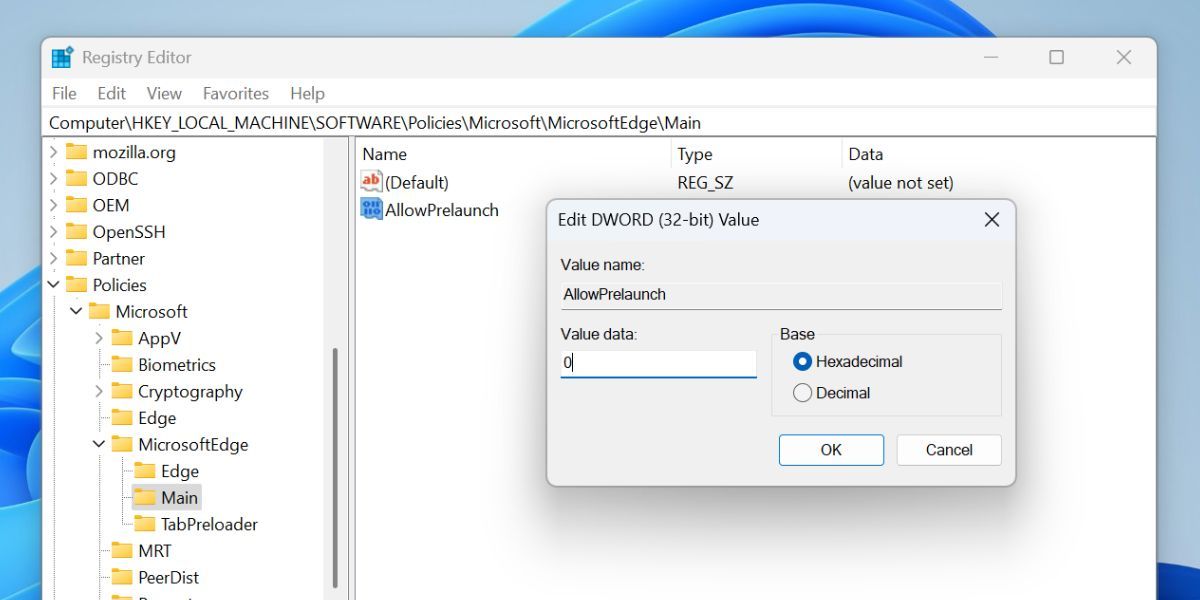Click the MRT folder icon
This screenshot has width=1200, height=600.
point(123,550)
